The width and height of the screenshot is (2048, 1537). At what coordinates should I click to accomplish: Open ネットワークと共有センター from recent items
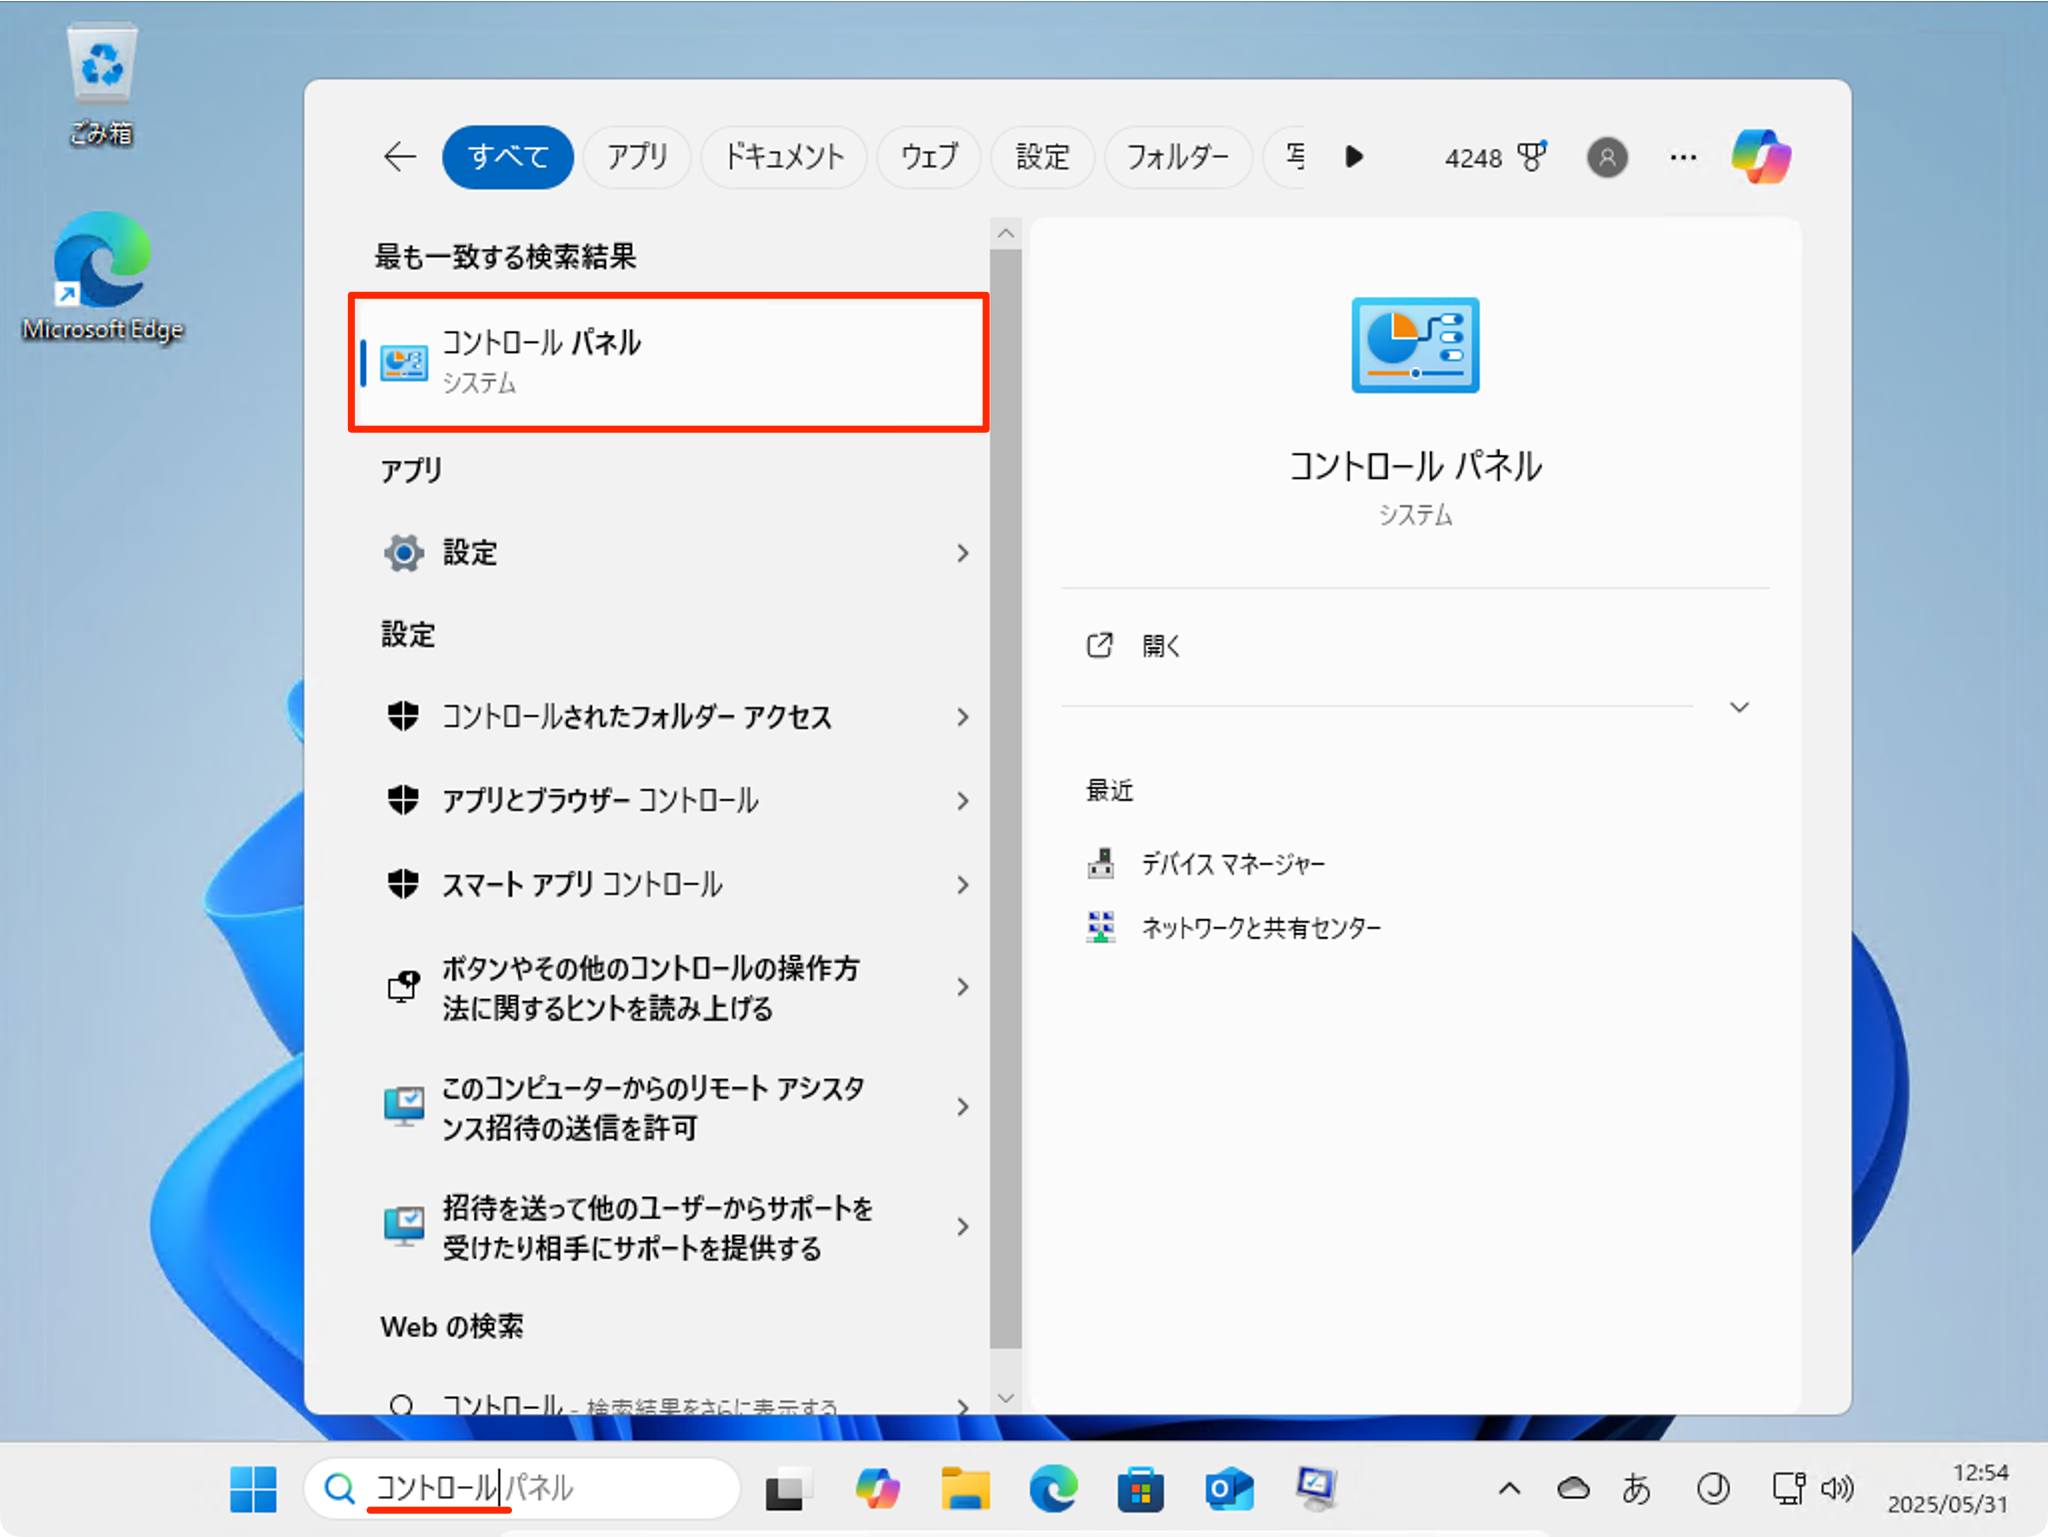pos(1261,927)
